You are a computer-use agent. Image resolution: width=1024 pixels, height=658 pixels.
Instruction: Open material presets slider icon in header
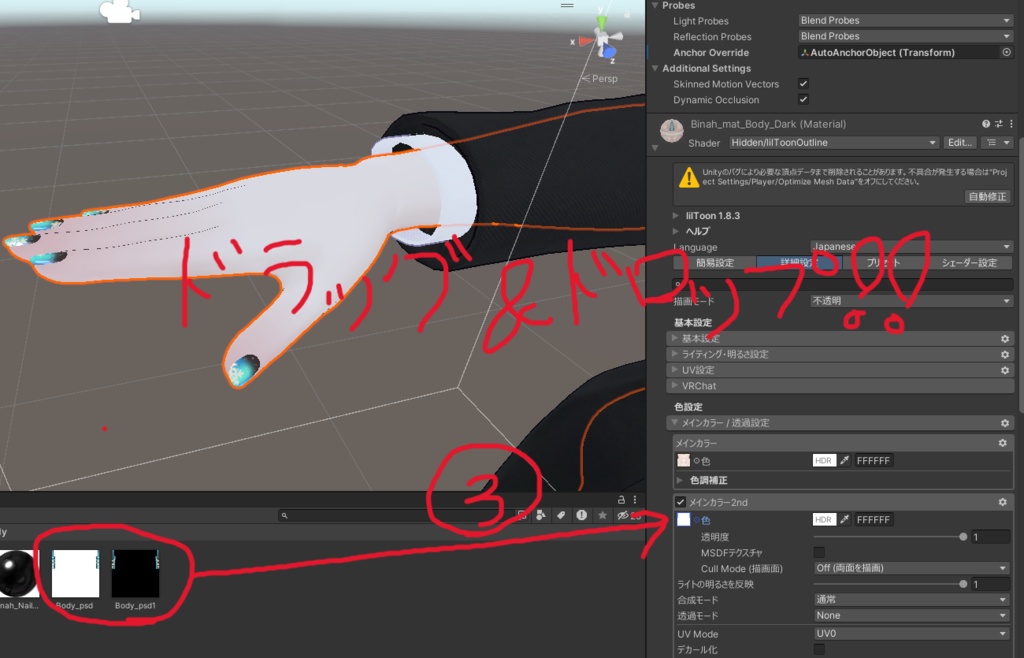999,123
